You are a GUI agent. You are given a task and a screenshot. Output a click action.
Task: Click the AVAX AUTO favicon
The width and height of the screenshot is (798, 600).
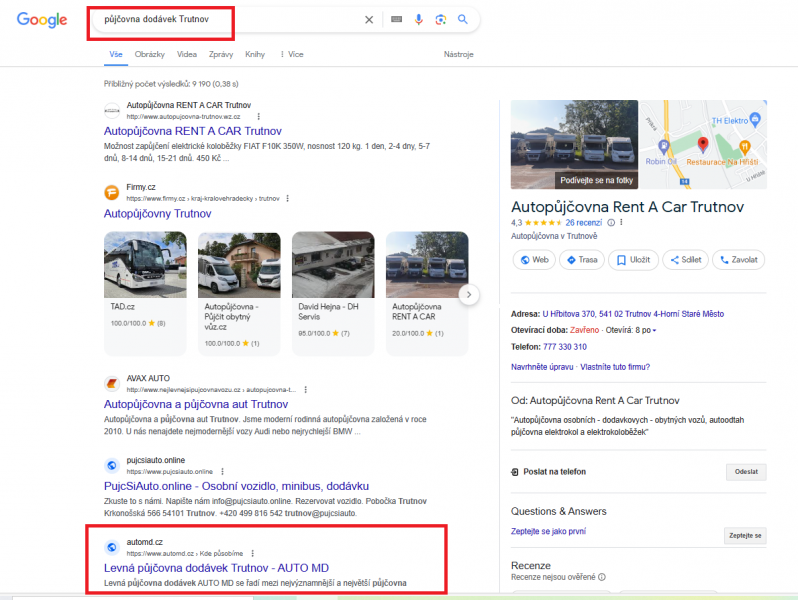pos(112,384)
